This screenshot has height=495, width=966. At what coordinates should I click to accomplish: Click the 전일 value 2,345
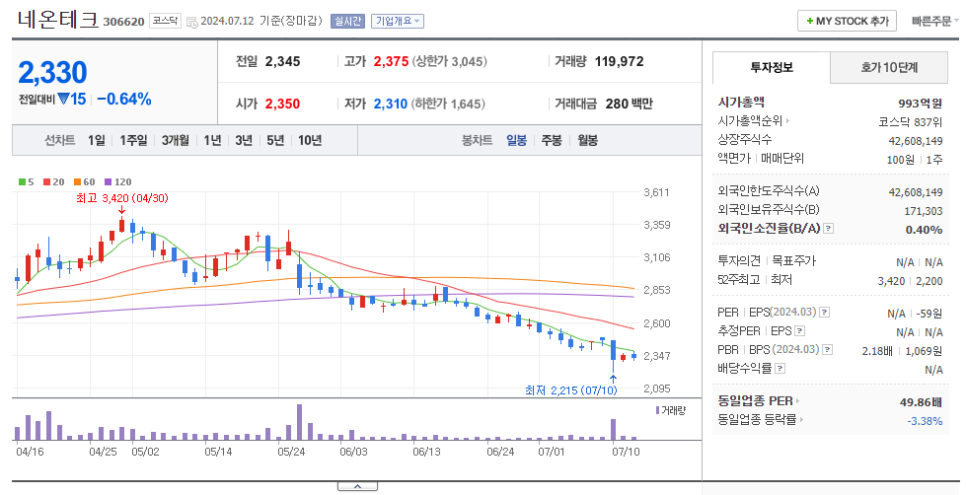coord(283,62)
